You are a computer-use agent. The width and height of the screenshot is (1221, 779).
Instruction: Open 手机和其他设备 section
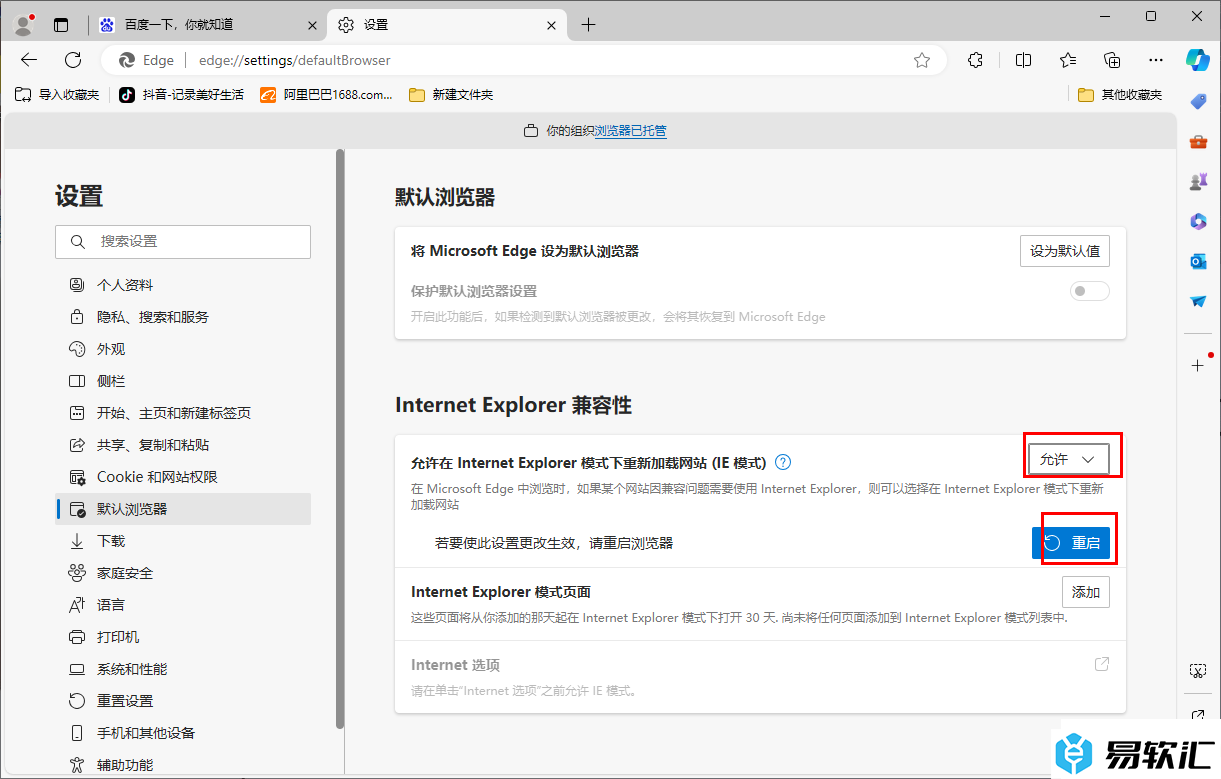click(183, 733)
